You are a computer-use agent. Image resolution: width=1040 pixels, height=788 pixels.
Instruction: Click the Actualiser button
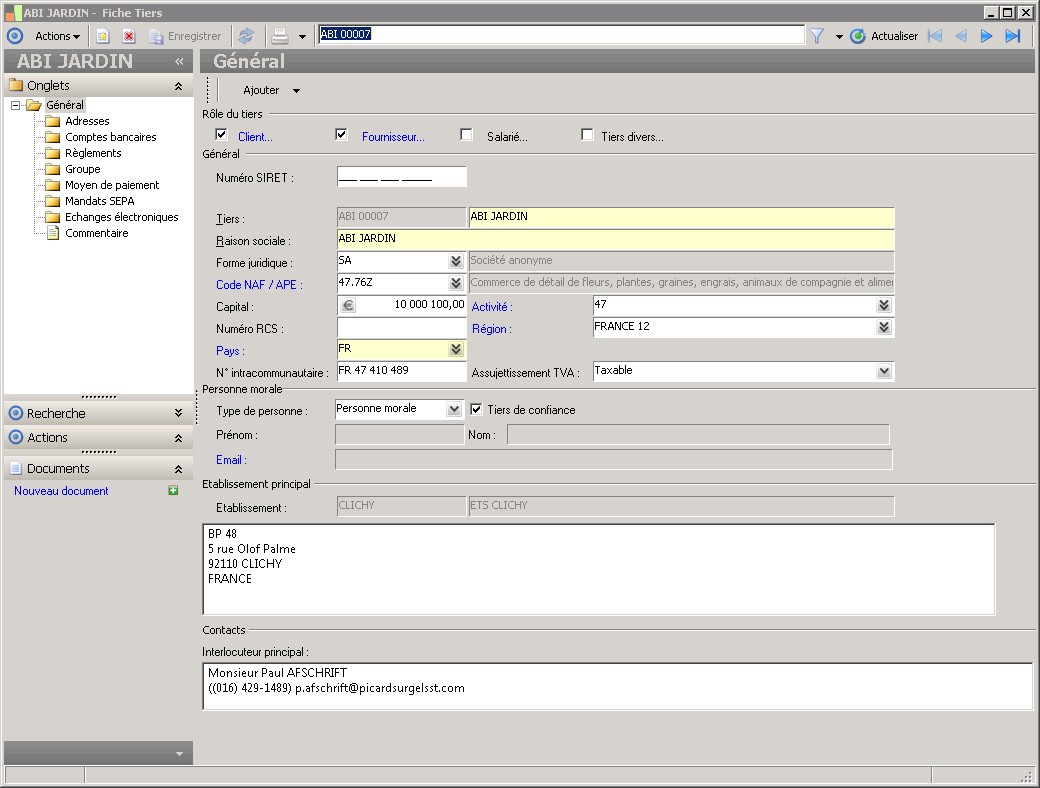coord(884,36)
